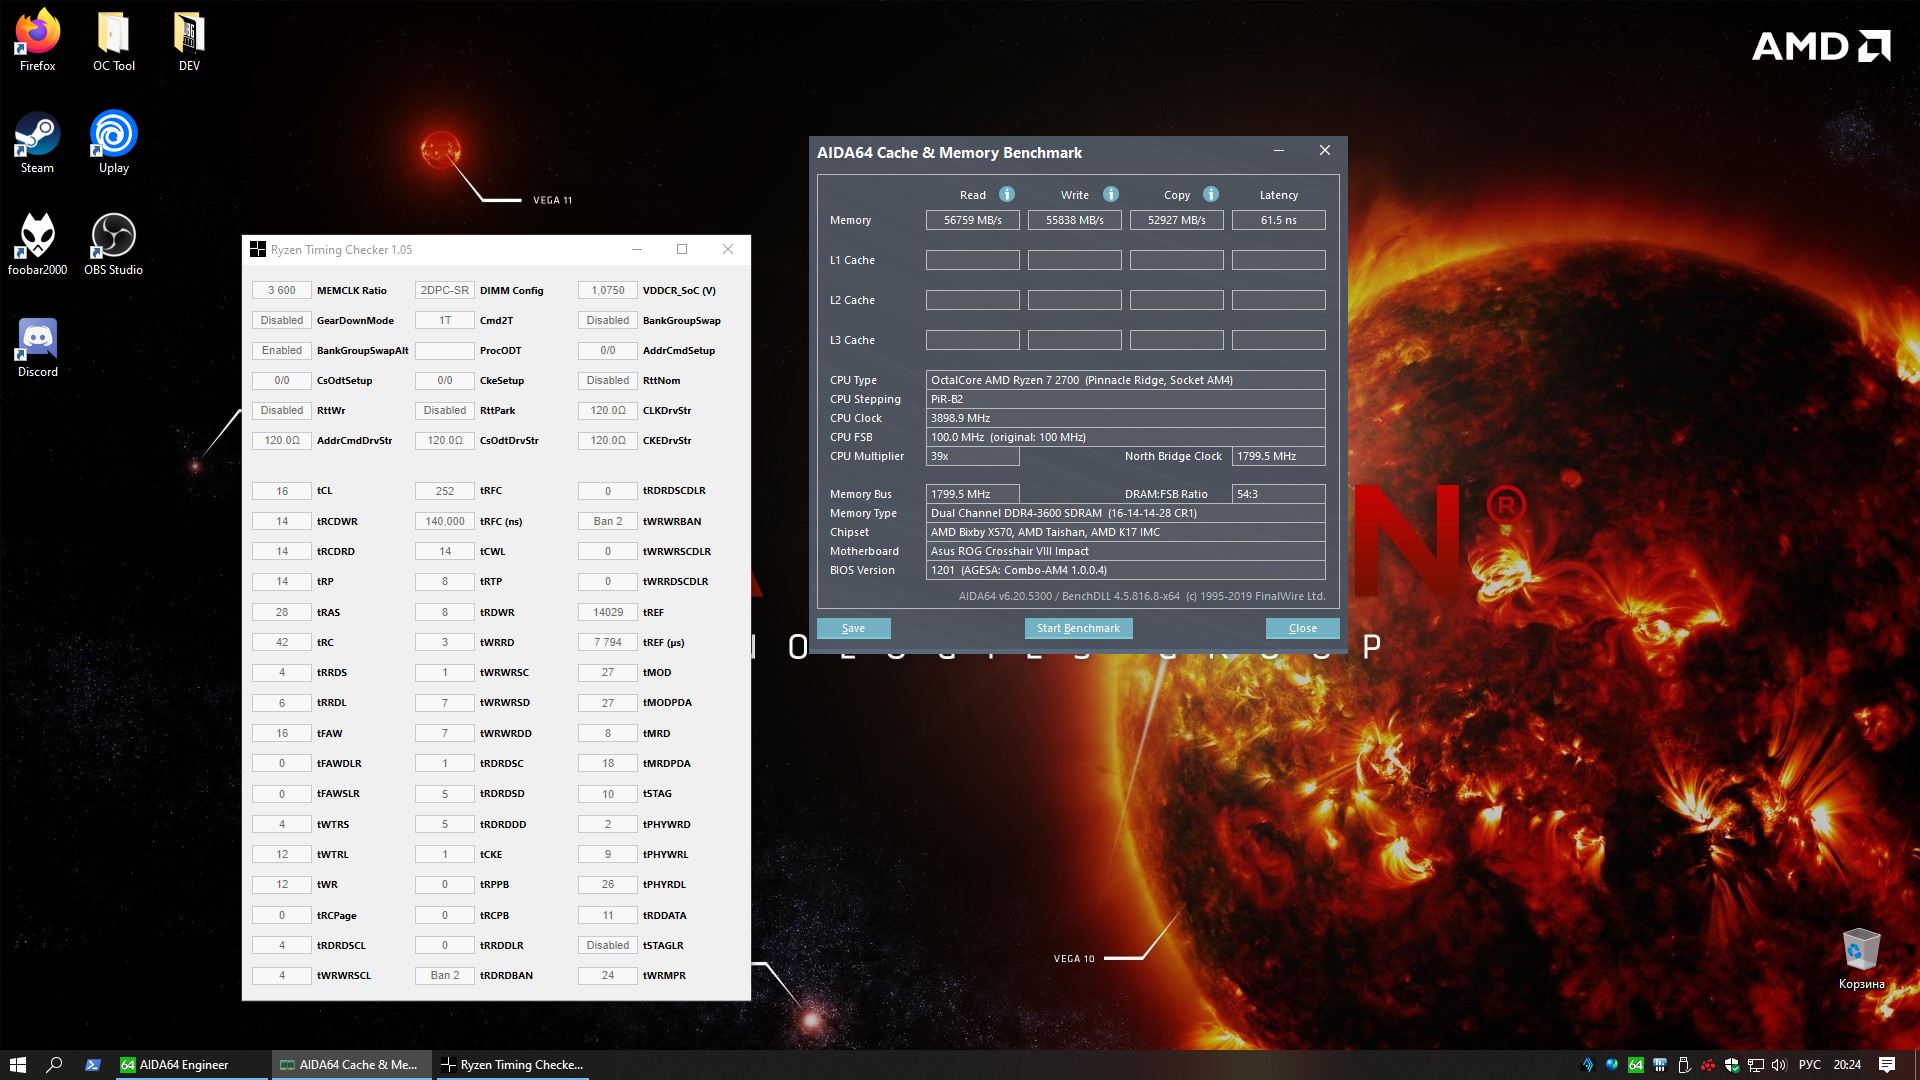Click the volume icon in system tray
1920x1080 pixels.
1779,1065
